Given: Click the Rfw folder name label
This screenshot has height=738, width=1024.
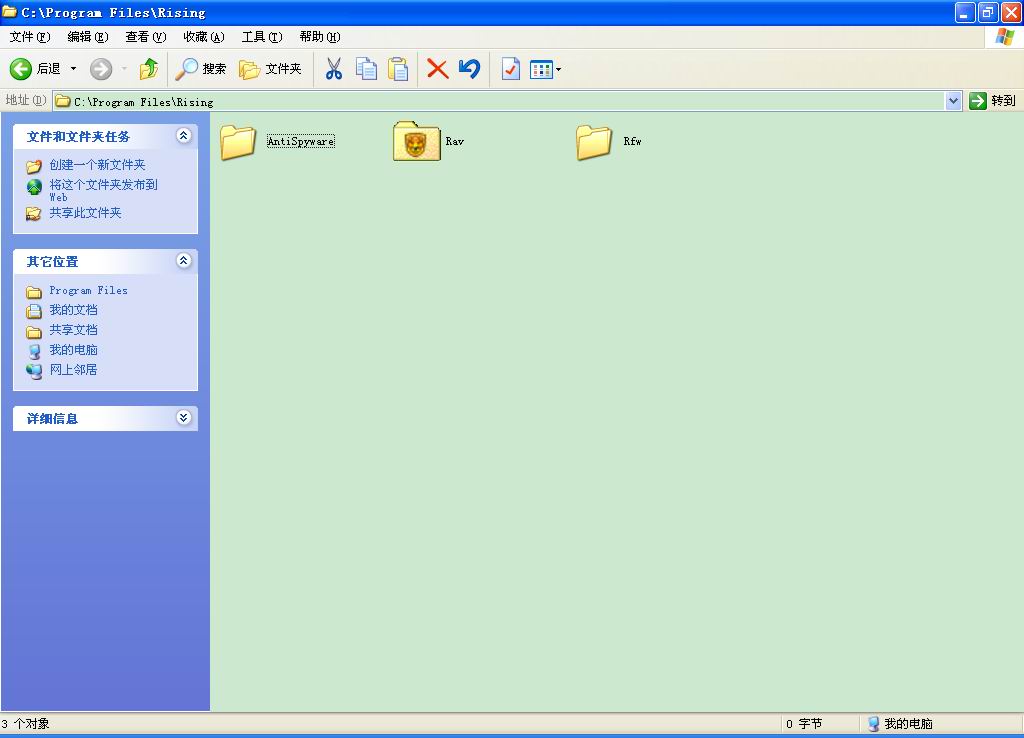Looking at the screenshot, I should (x=632, y=141).
